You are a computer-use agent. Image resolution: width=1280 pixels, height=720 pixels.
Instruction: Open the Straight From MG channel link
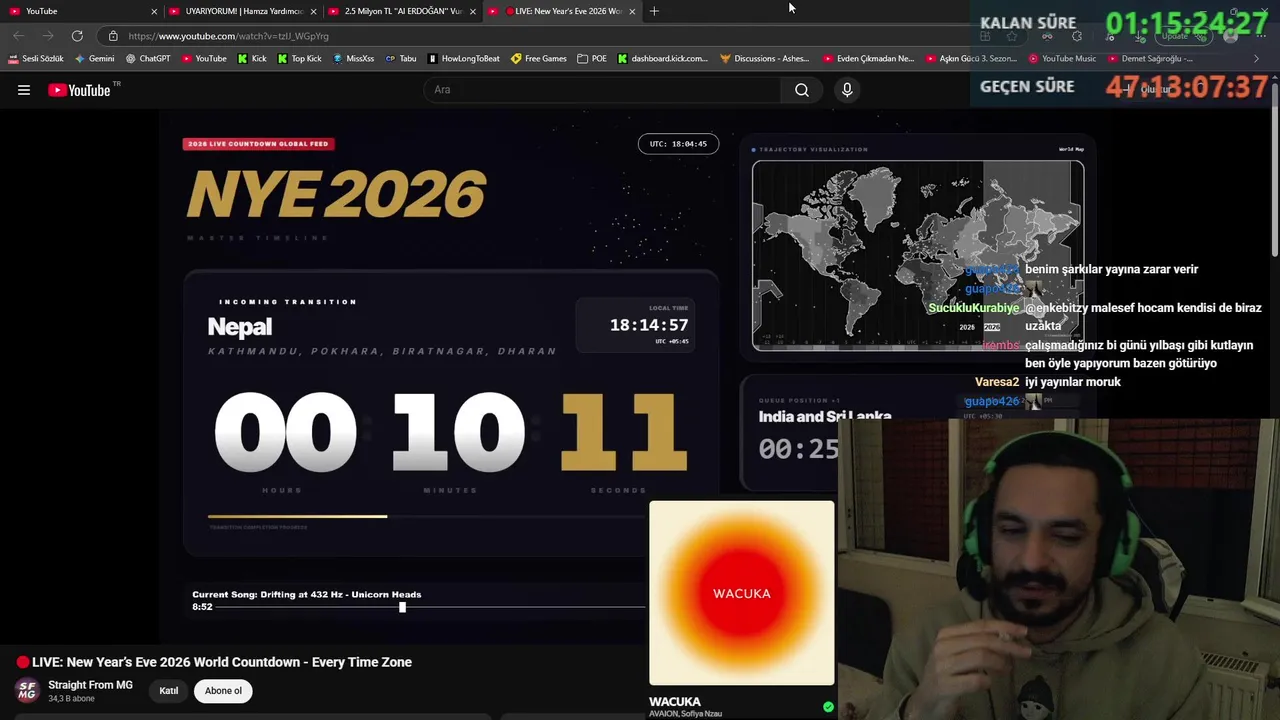click(90, 685)
